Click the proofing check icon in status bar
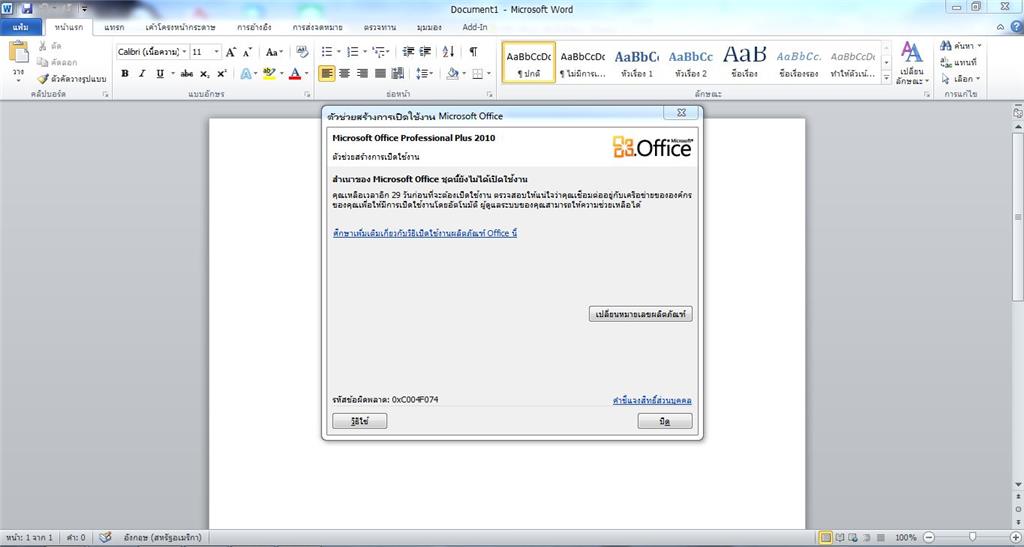1024x547 pixels. pyautogui.click(x=104, y=537)
